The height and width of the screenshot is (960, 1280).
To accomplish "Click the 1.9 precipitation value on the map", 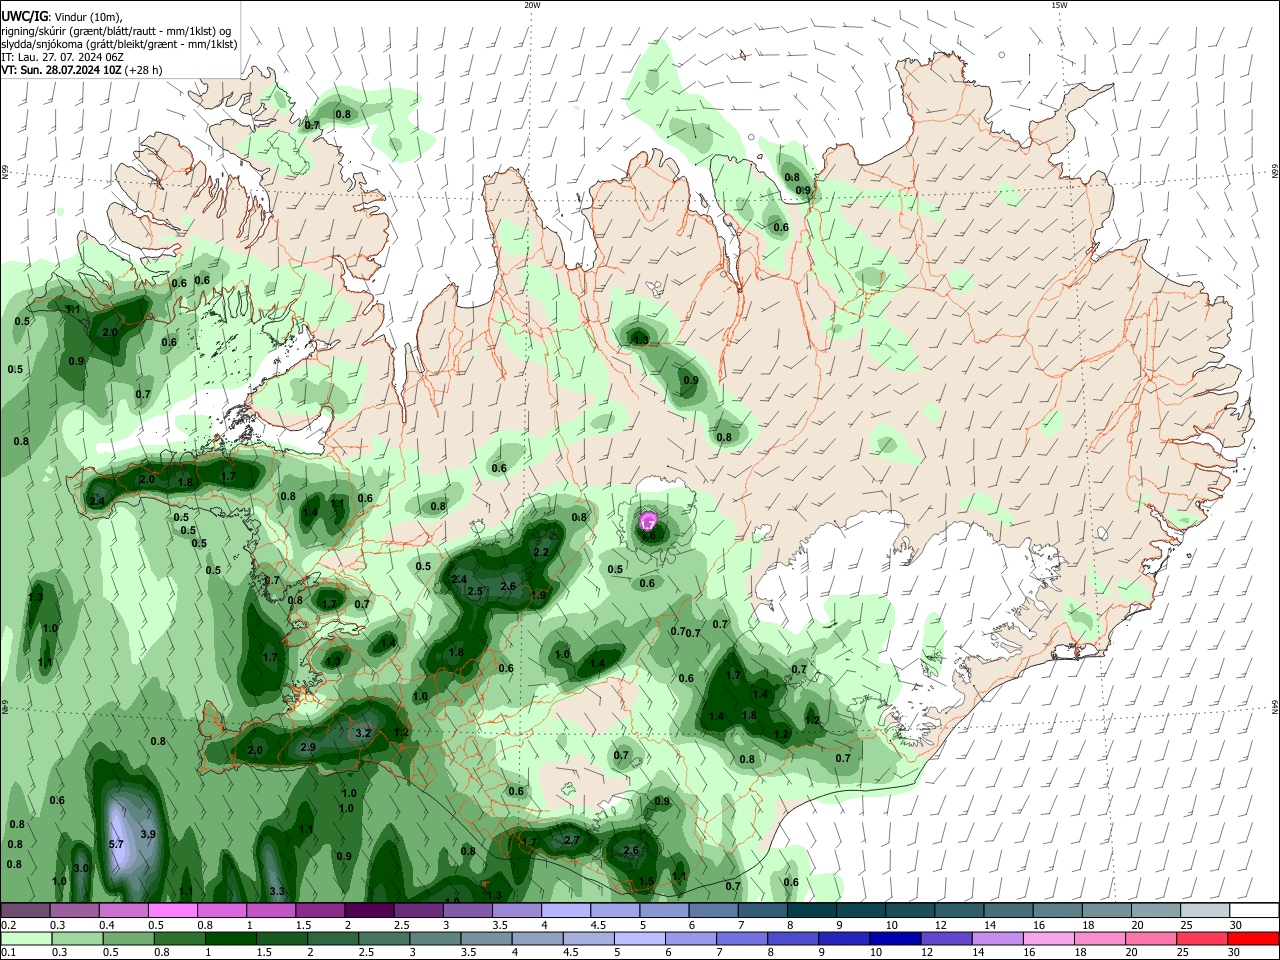I will pos(539,595).
